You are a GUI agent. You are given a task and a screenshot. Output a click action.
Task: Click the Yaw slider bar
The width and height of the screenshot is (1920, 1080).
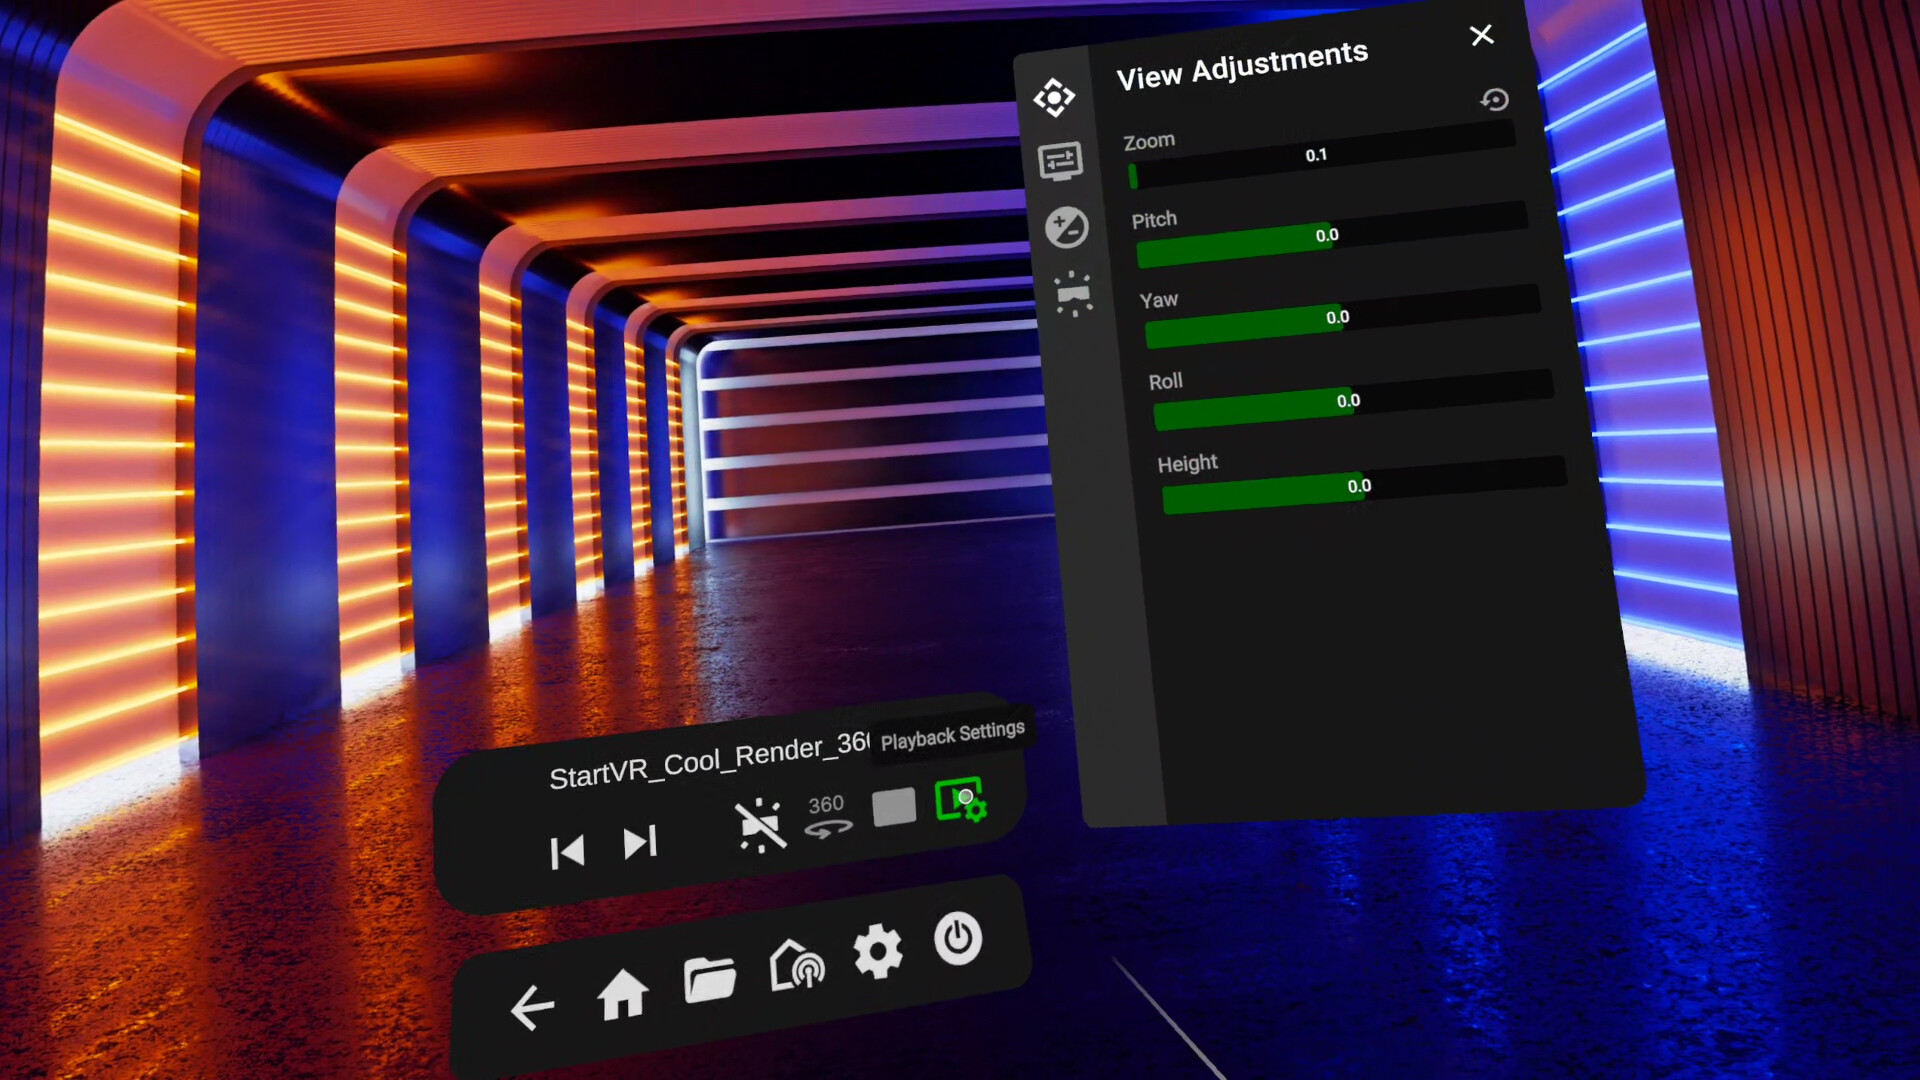point(1340,318)
